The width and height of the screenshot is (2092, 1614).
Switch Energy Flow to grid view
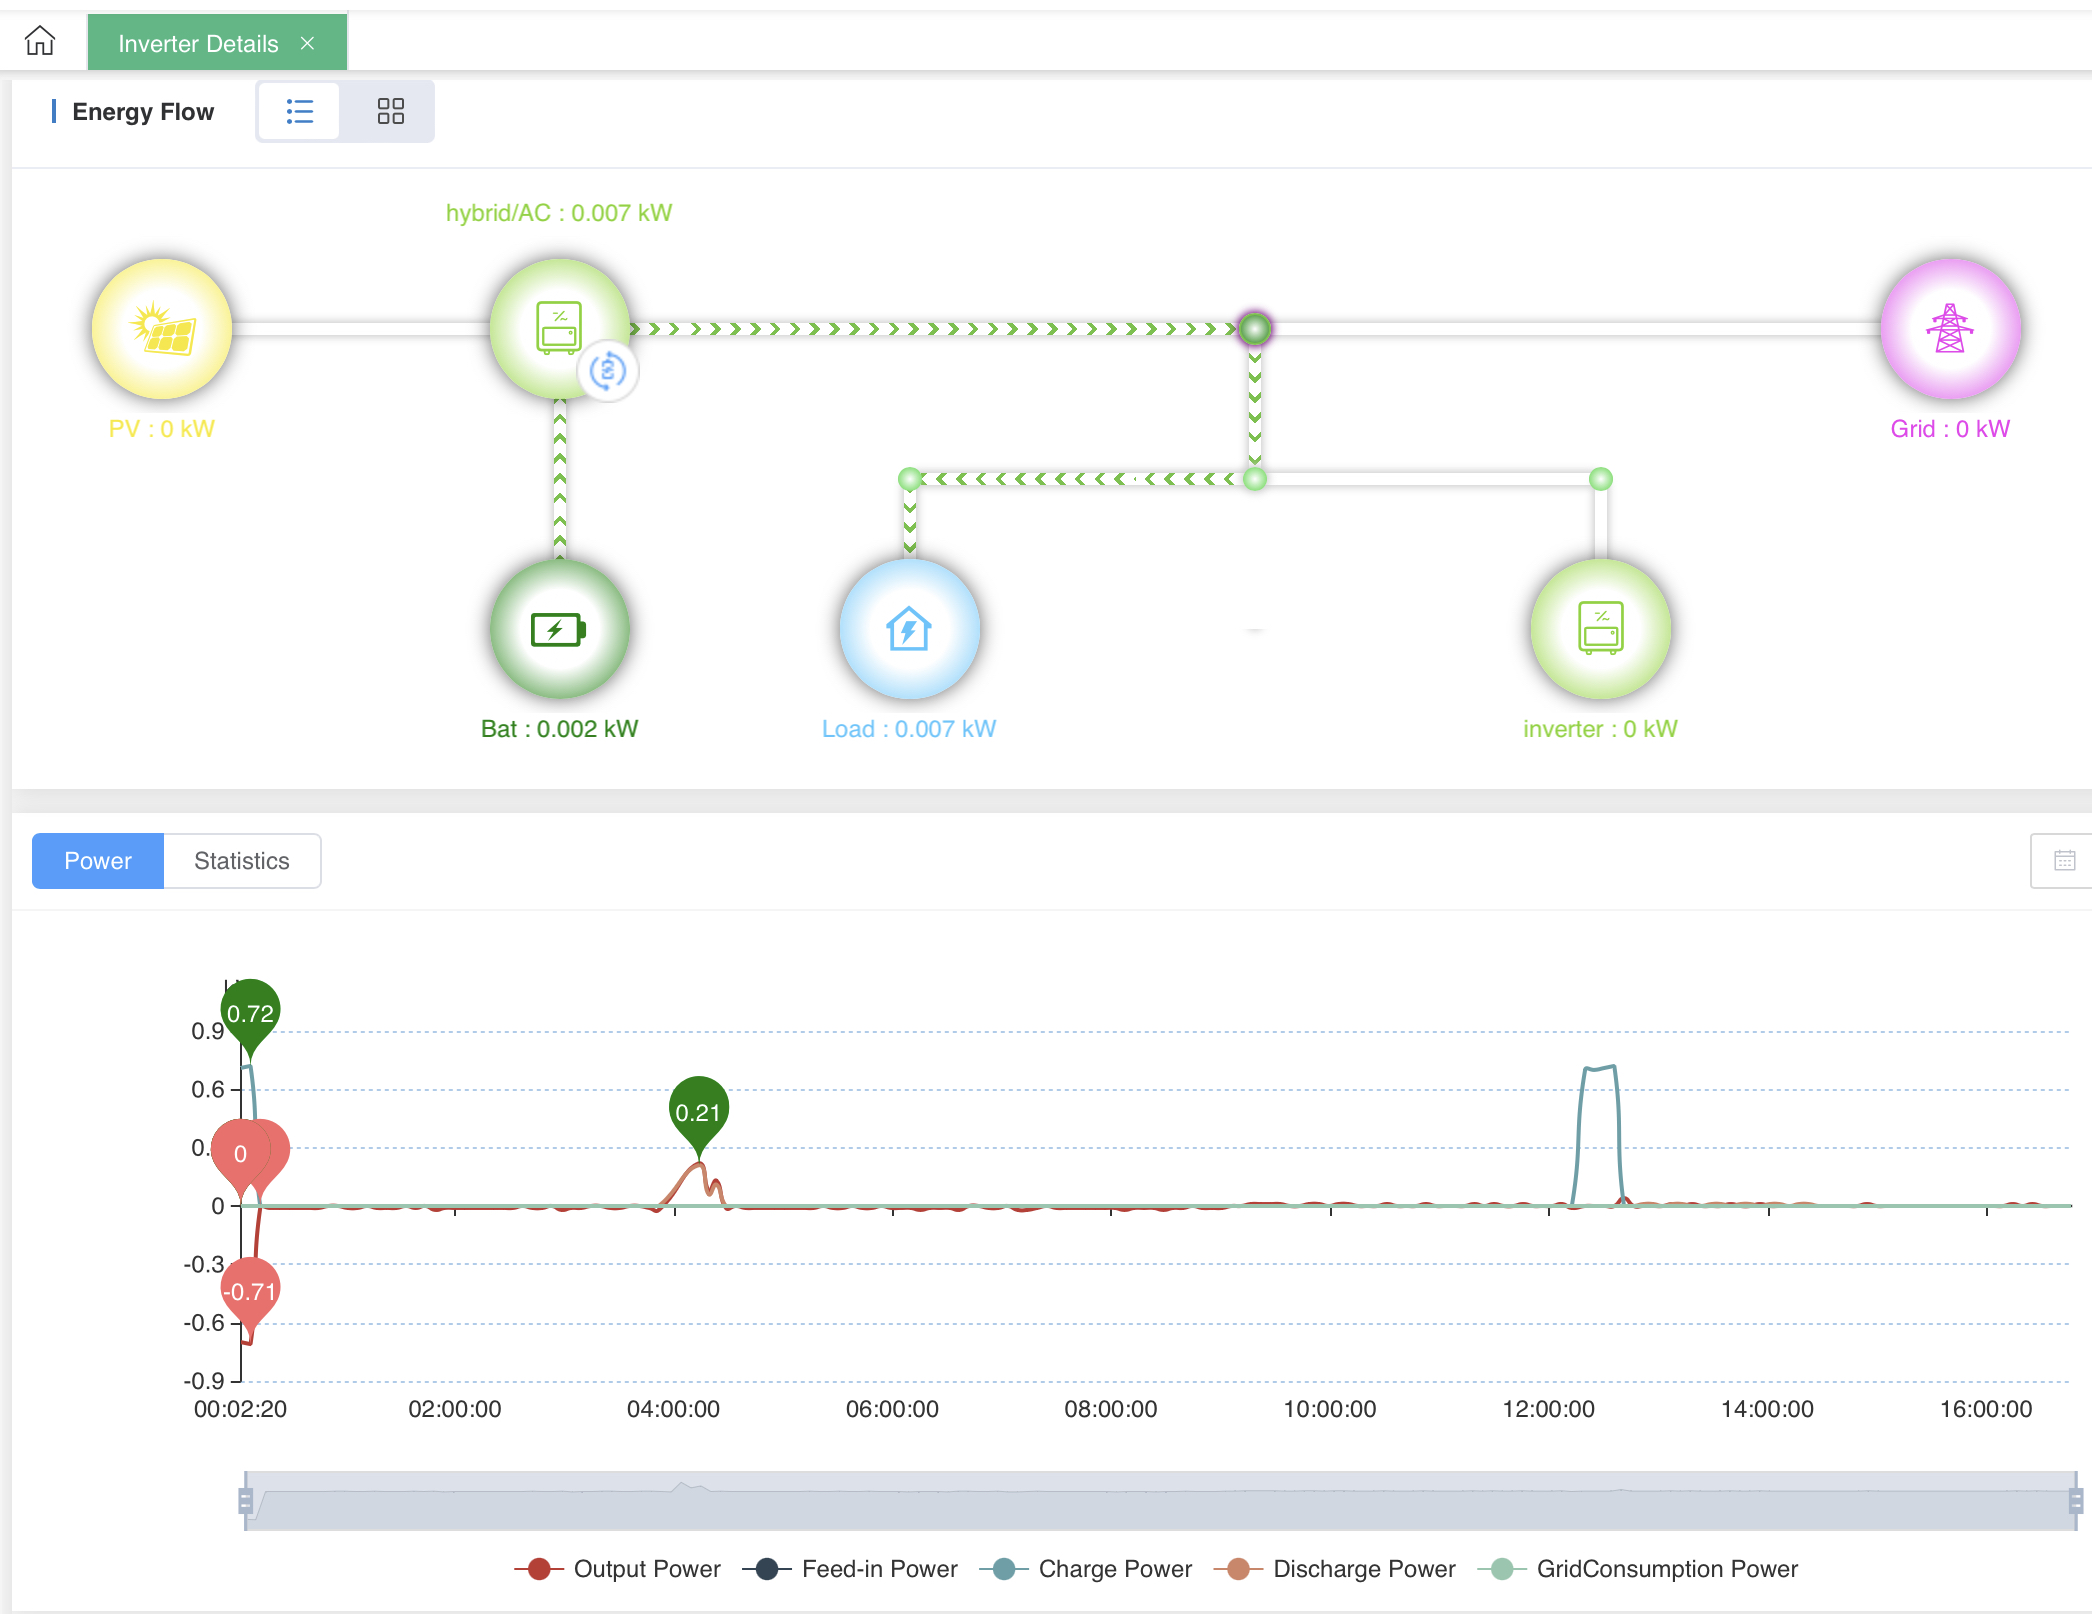click(x=390, y=111)
